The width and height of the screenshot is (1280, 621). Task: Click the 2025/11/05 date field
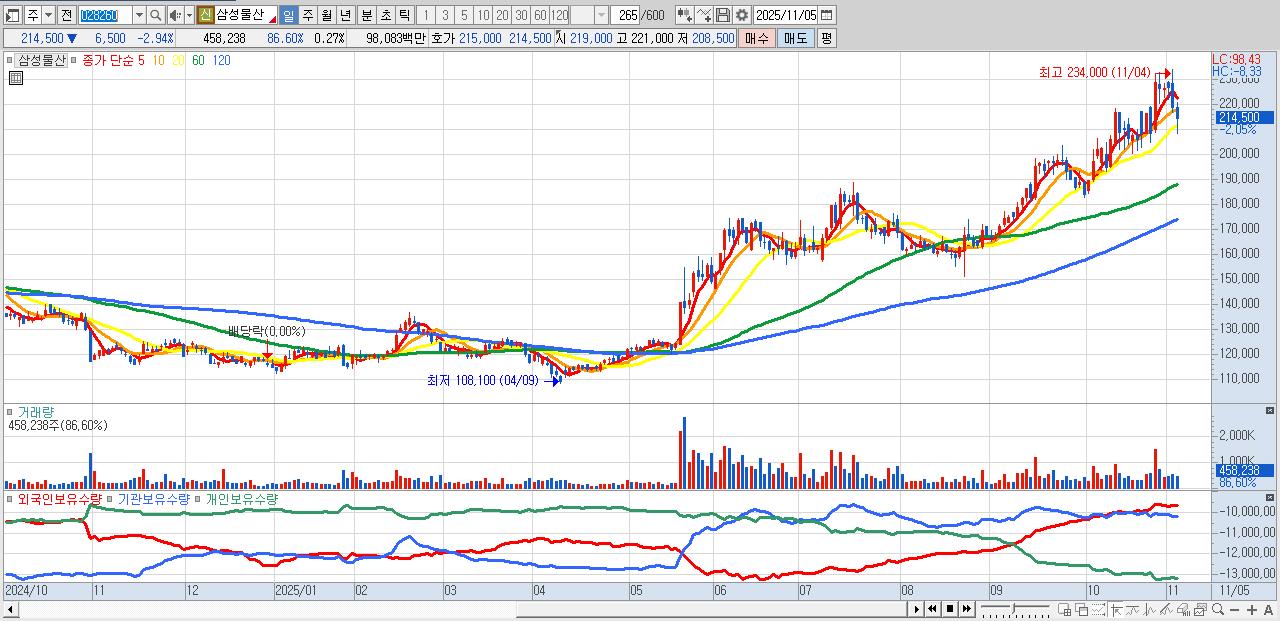[x=786, y=15]
